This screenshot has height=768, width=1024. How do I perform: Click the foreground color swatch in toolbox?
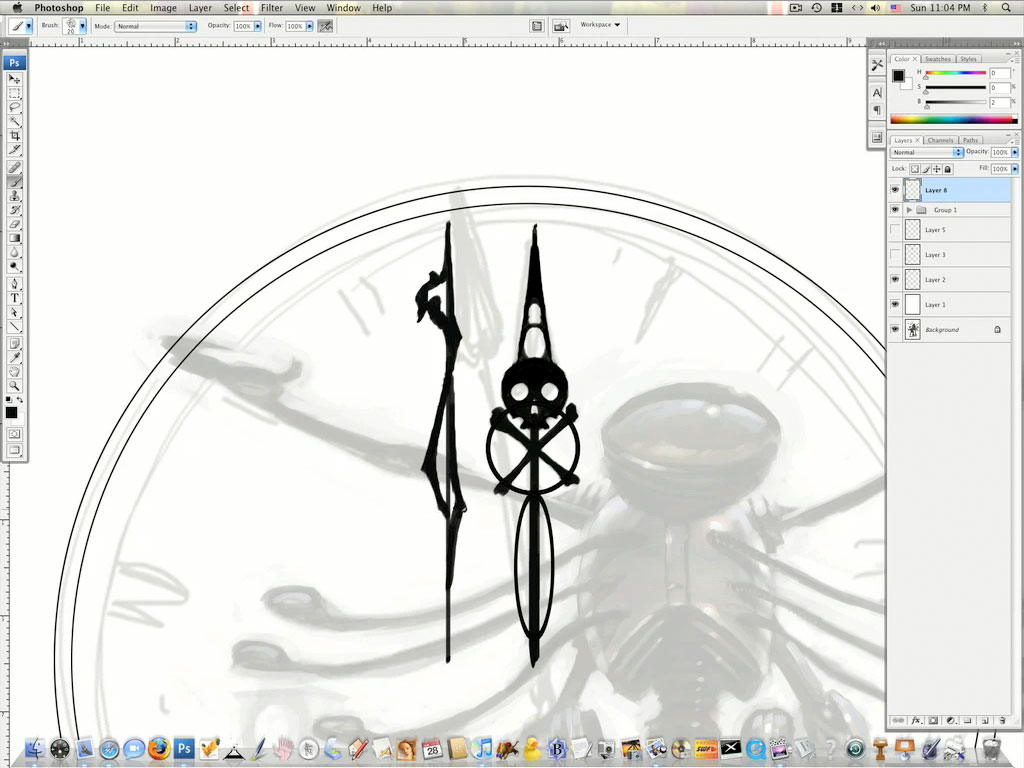10,412
